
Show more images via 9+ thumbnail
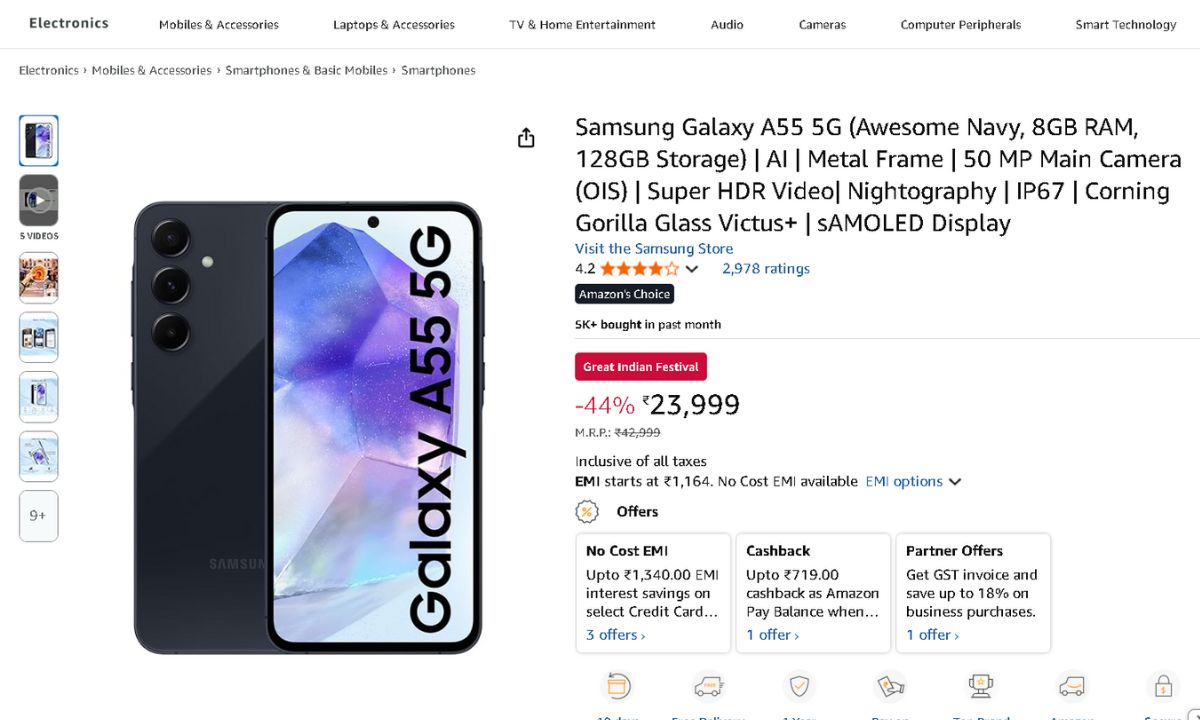tap(38, 516)
